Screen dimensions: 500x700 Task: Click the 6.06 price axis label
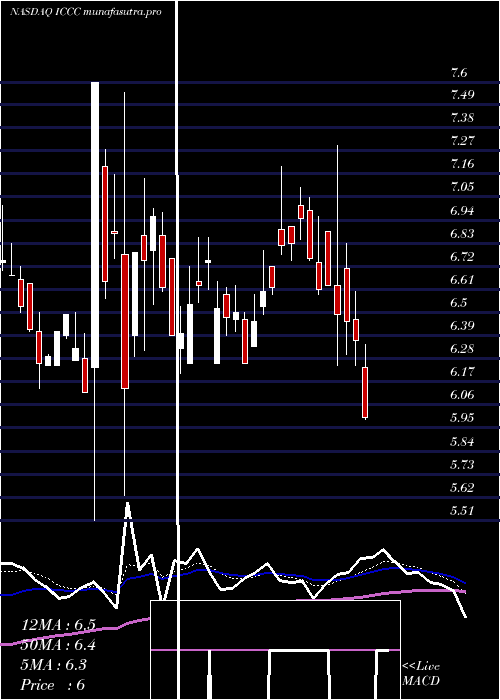tap(462, 395)
